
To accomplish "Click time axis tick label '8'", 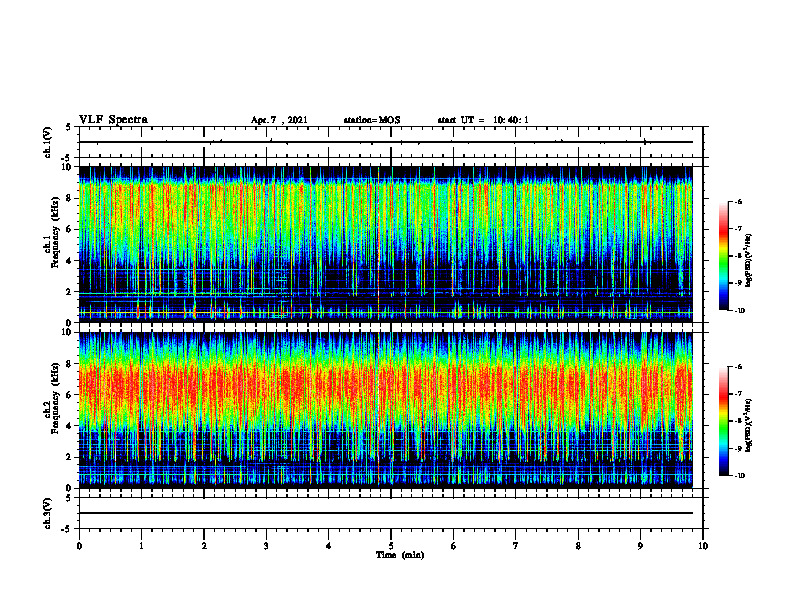I will coord(578,546).
